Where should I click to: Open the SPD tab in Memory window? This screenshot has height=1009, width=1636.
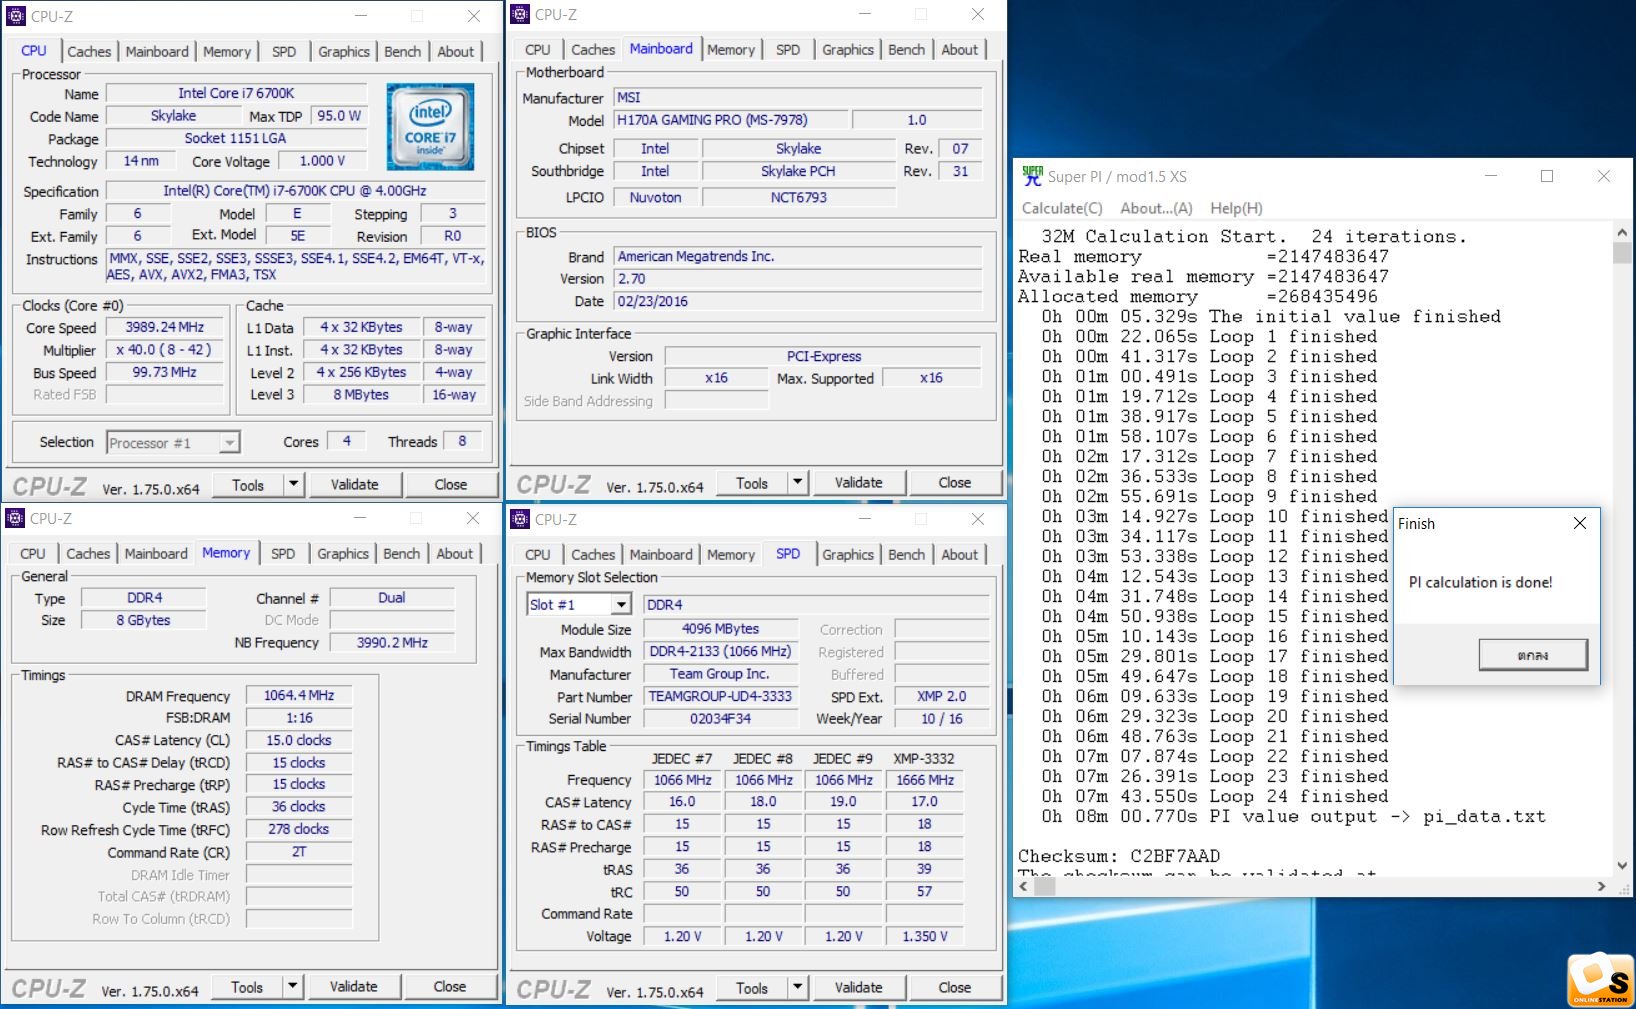[x=283, y=553]
